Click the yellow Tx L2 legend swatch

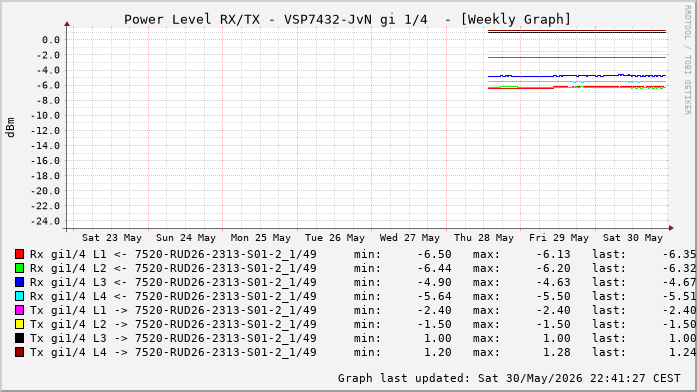click(19, 324)
